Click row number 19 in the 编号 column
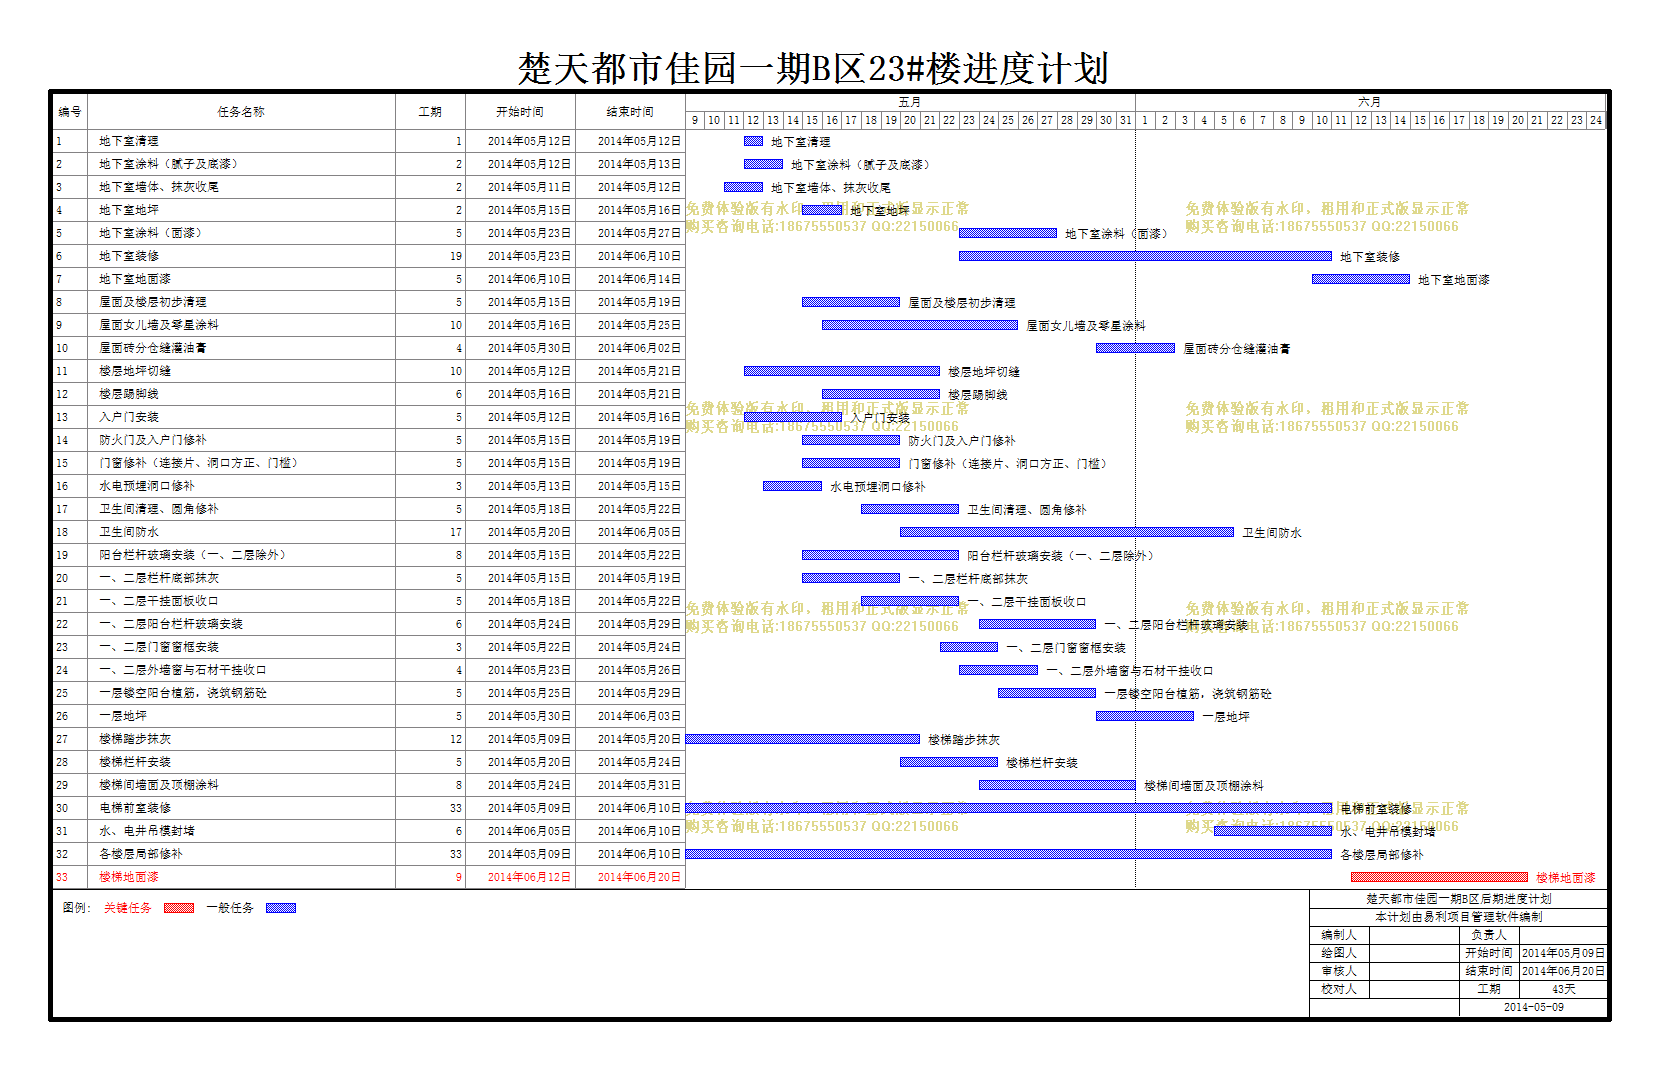This screenshot has width=1658, height=1068. pyautogui.click(x=62, y=555)
